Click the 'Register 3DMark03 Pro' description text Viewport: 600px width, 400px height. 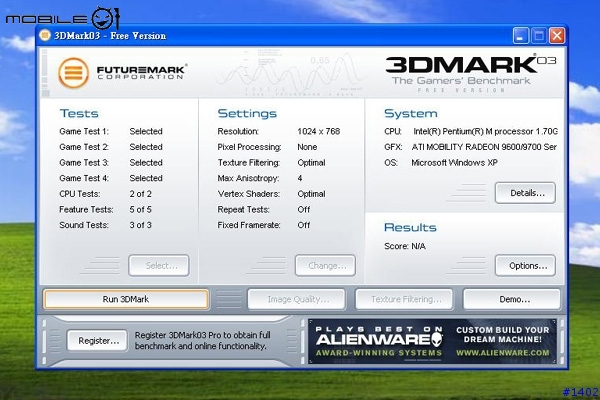pos(202,340)
